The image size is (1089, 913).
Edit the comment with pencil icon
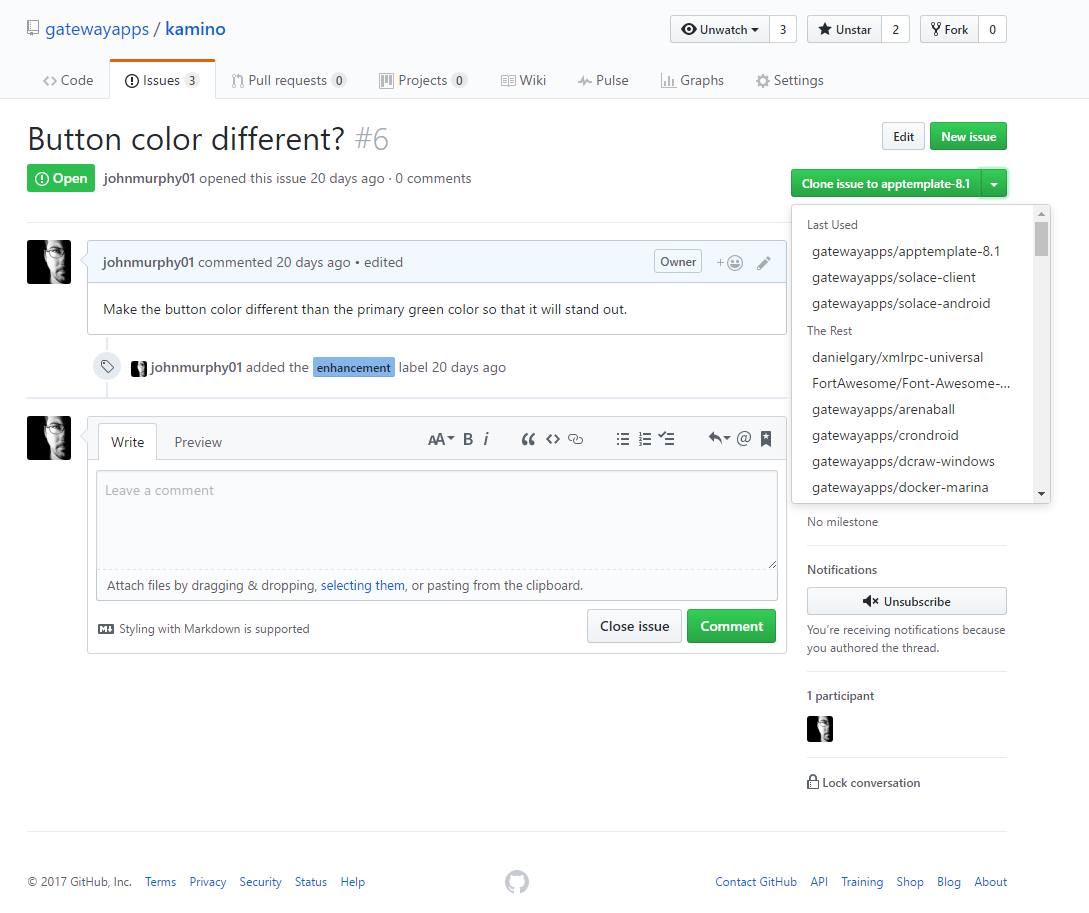click(x=763, y=262)
